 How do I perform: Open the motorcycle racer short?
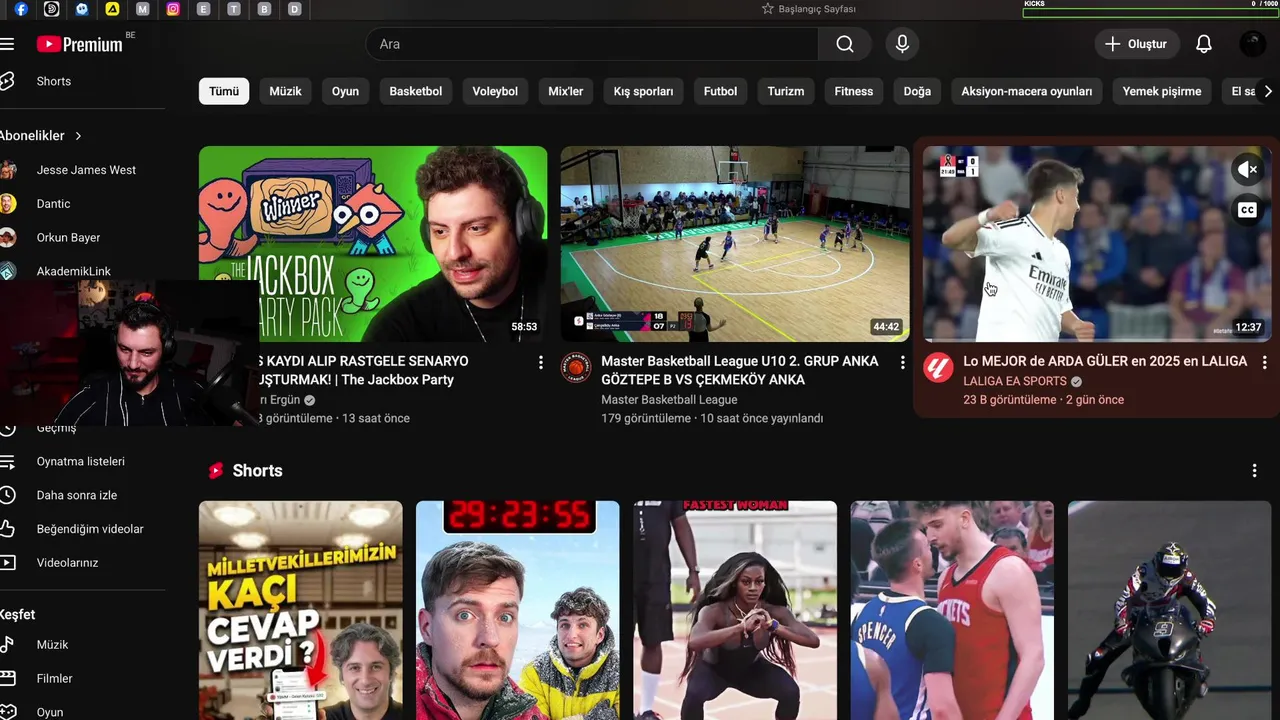click(x=1170, y=611)
